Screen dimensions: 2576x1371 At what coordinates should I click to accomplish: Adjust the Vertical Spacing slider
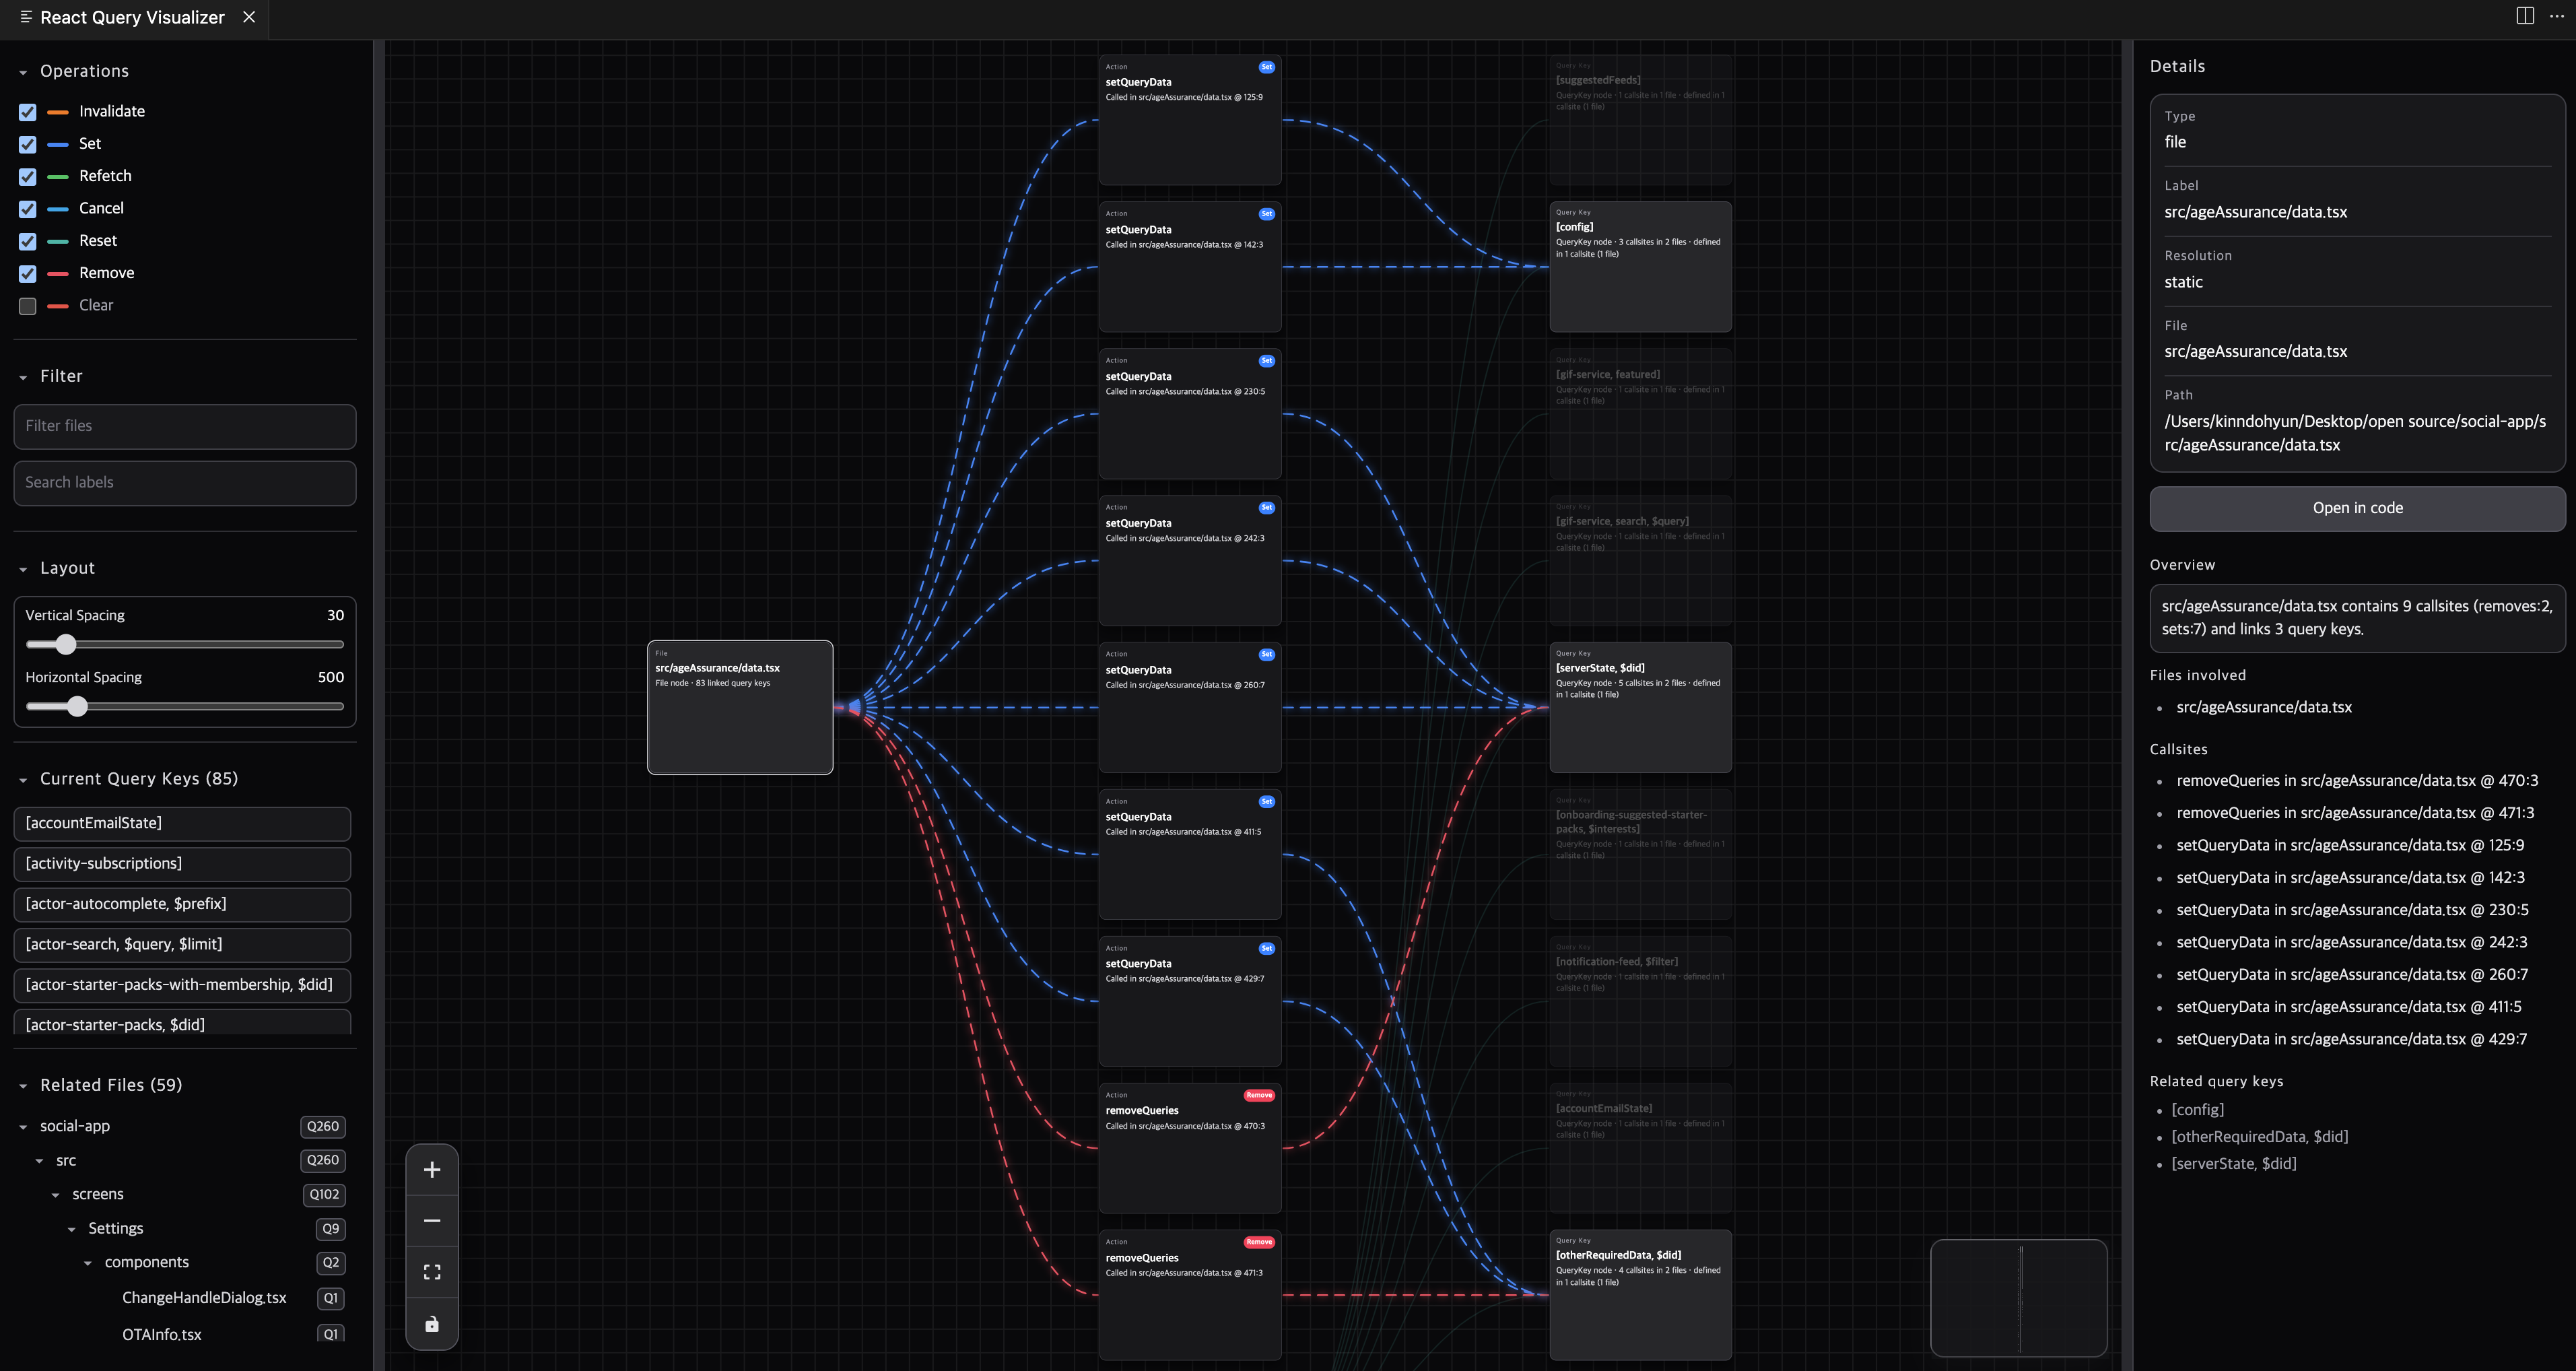click(67, 645)
